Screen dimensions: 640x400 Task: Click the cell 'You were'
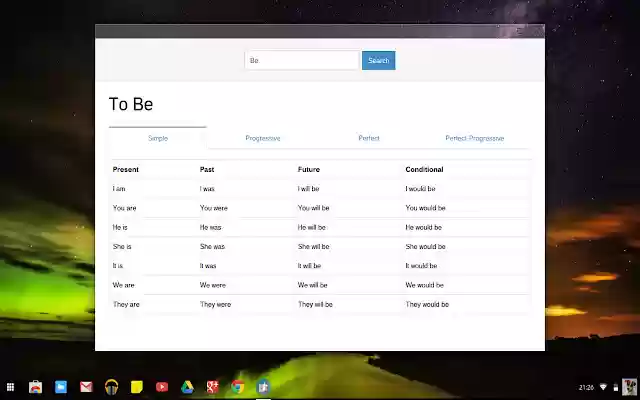[213, 208]
